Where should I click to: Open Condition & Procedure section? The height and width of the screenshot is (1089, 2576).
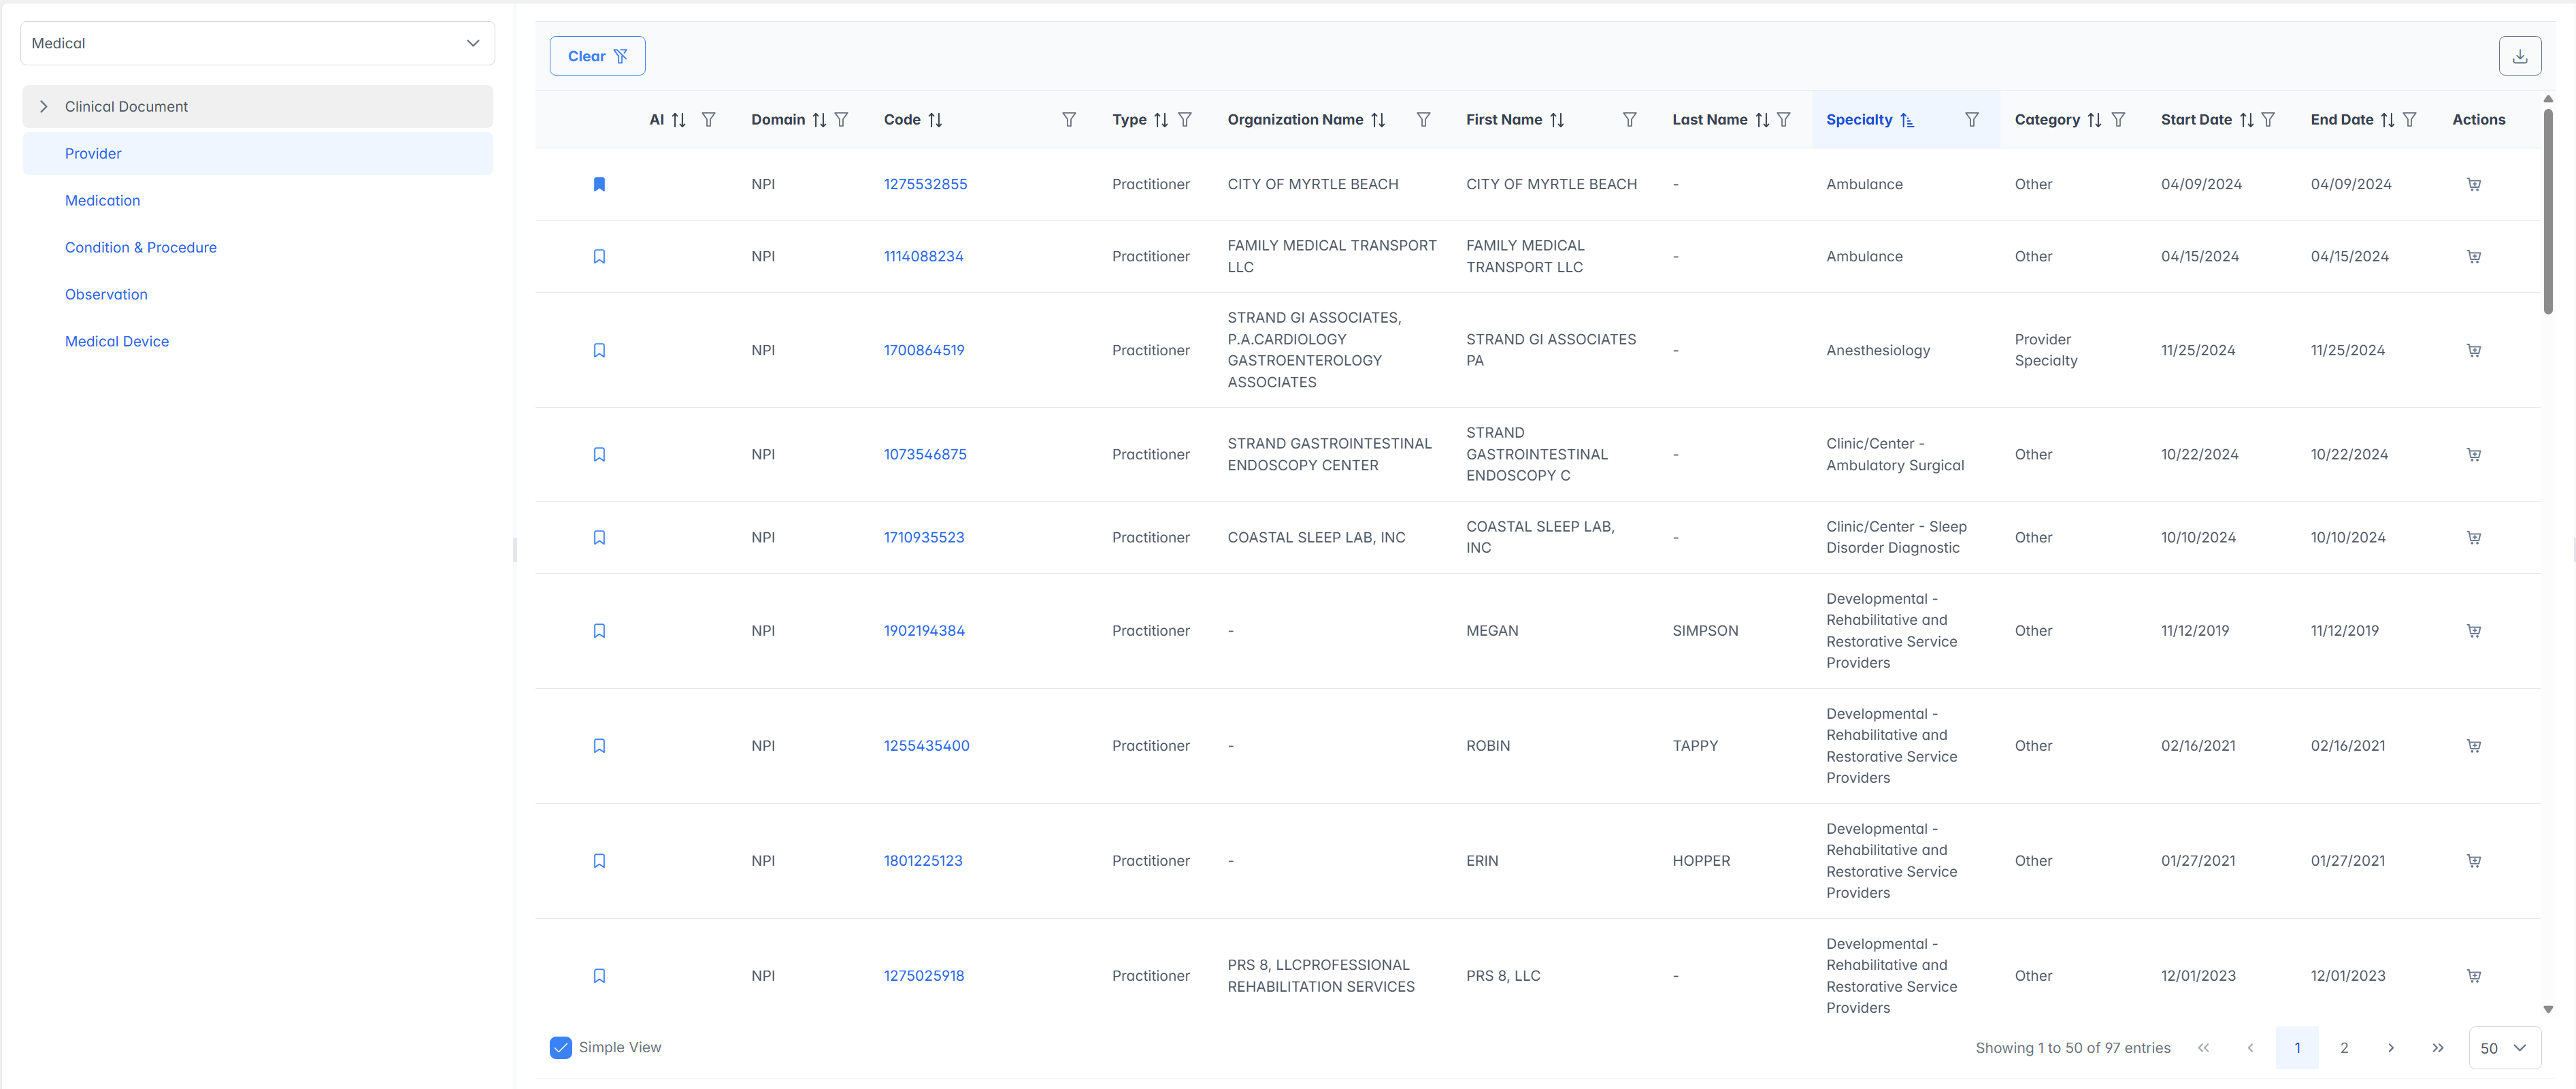[141, 248]
